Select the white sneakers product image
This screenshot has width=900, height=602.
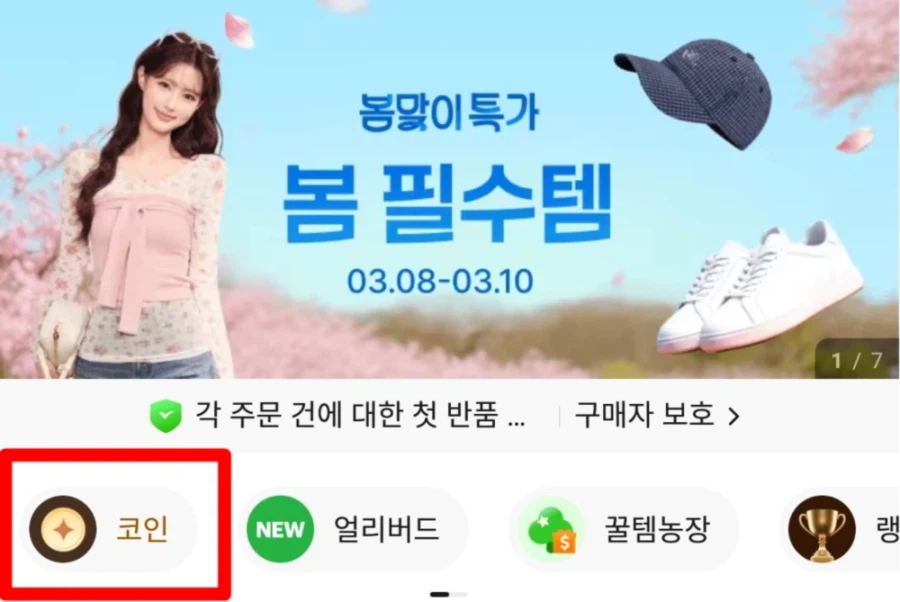tap(761, 288)
